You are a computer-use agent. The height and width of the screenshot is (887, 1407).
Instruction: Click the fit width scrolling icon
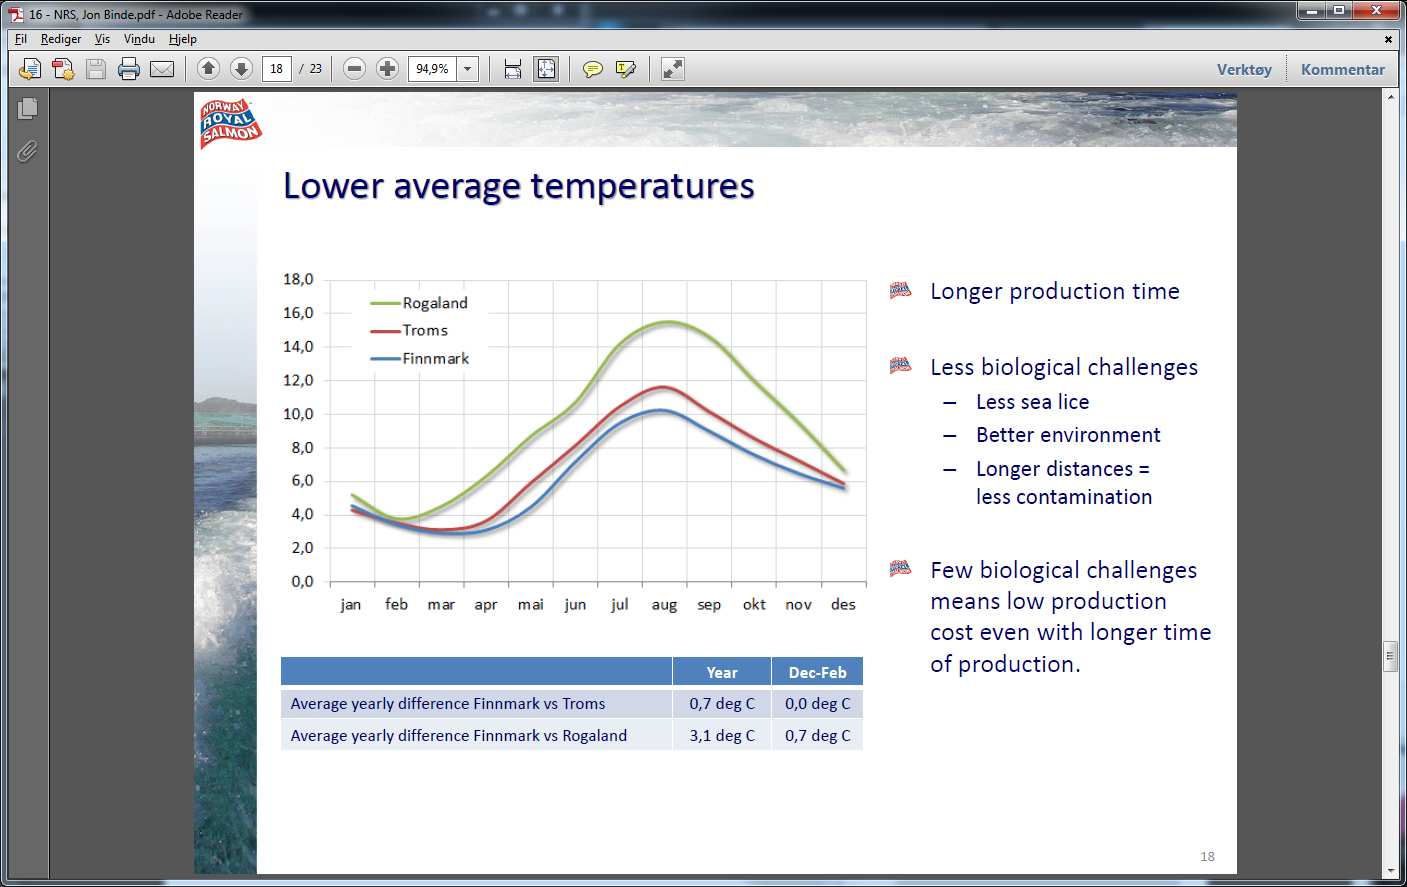click(513, 69)
